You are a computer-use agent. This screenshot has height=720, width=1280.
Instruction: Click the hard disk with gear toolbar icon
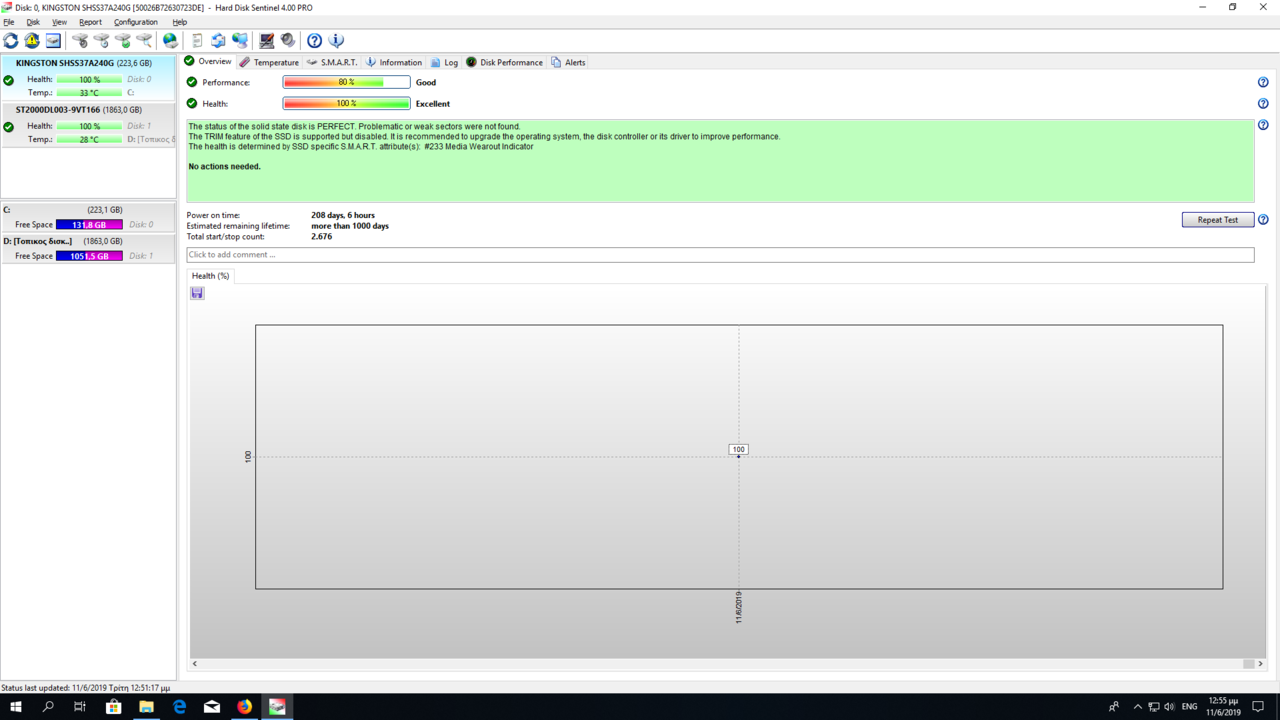(80, 41)
